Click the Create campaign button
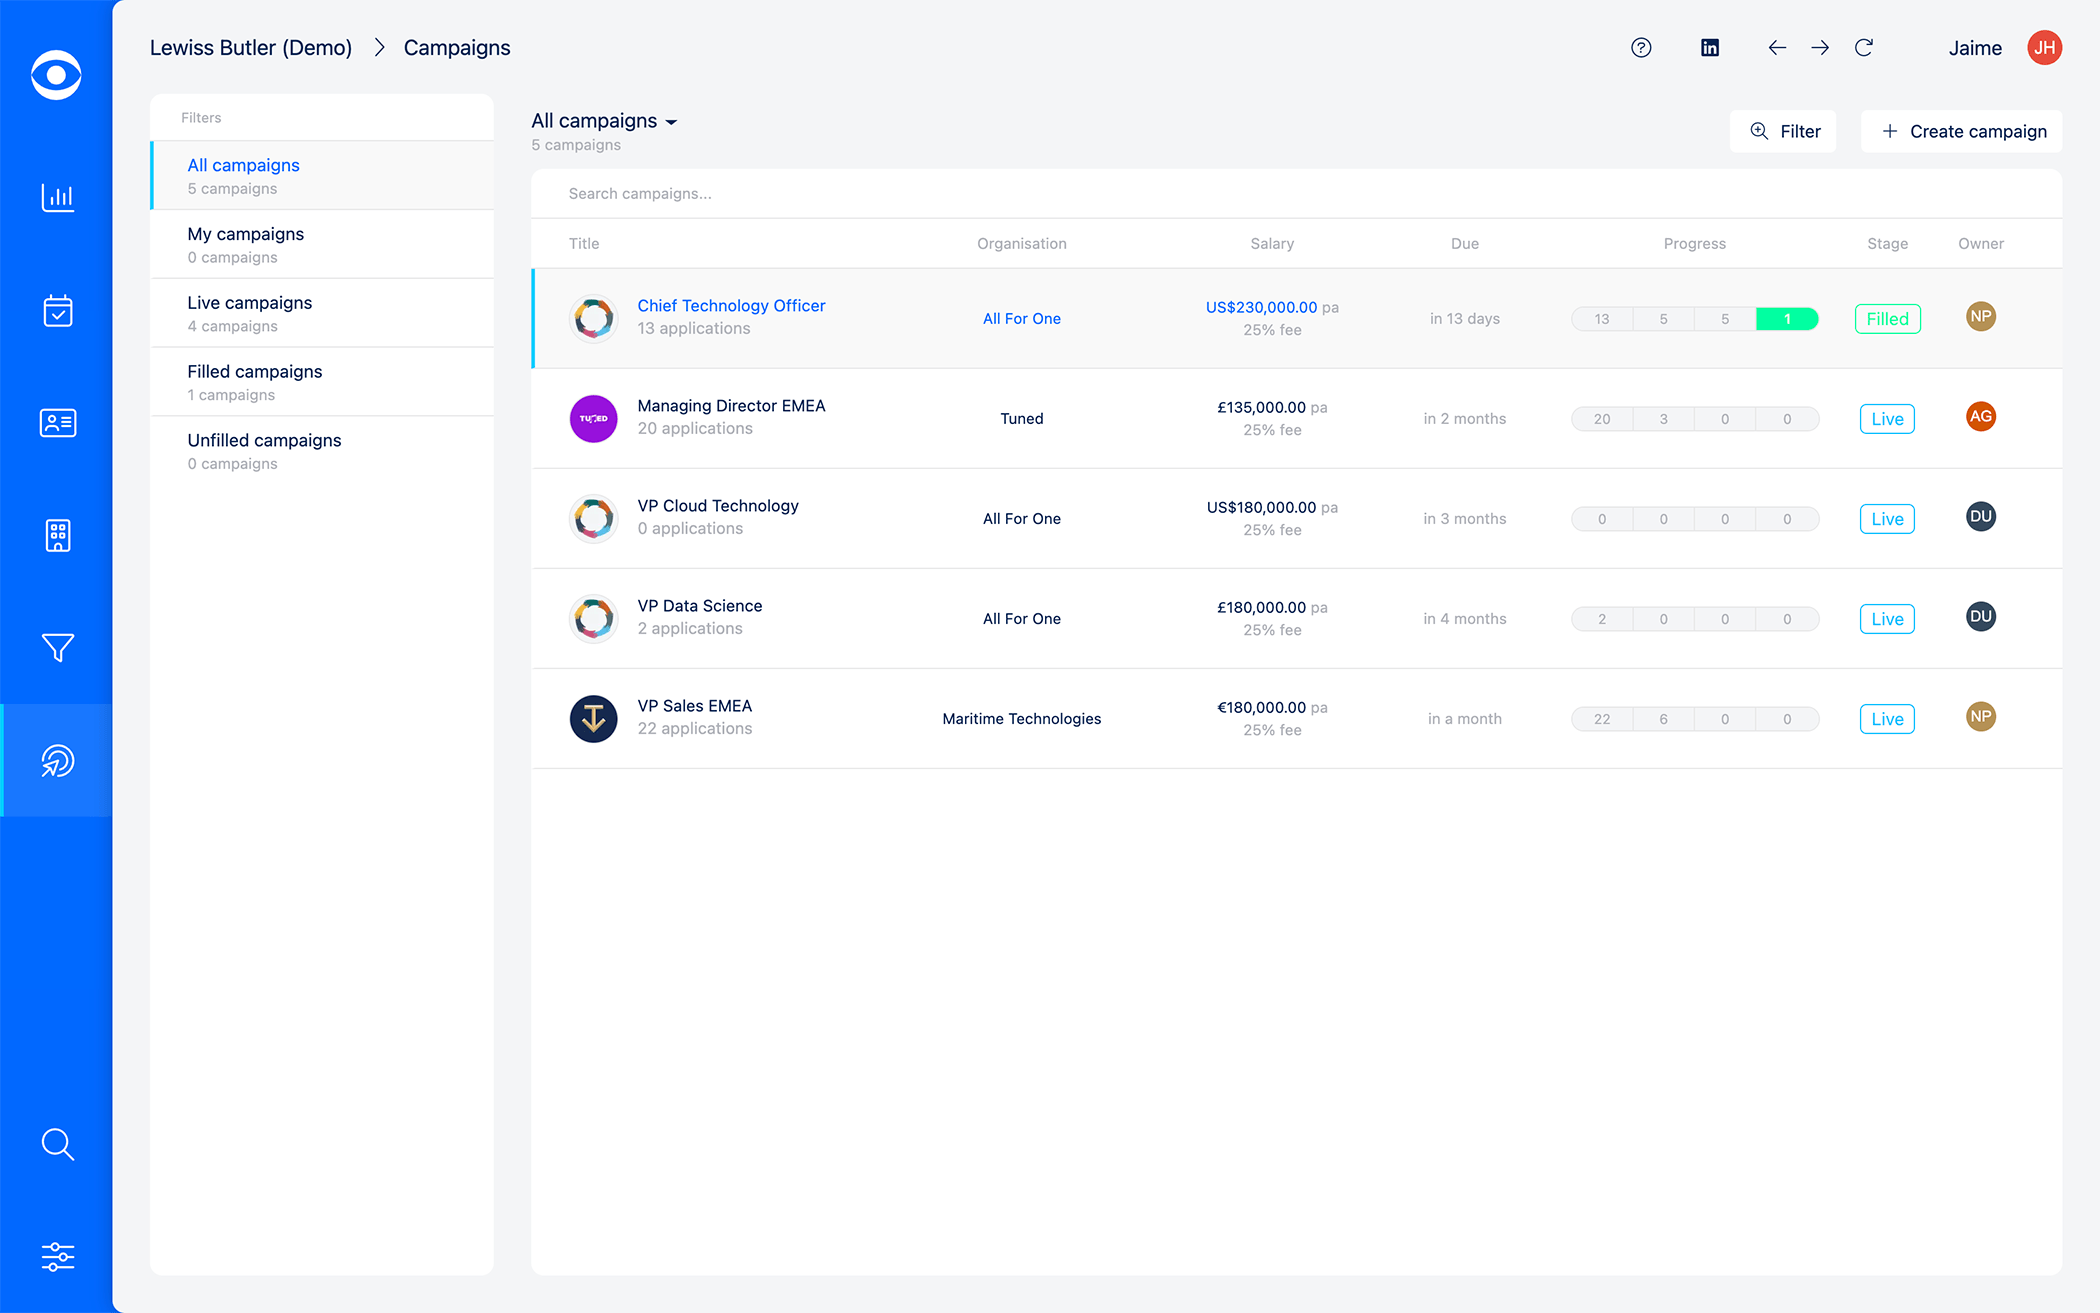The height and width of the screenshot is (1313, 2100). (x=1962, y=131)
